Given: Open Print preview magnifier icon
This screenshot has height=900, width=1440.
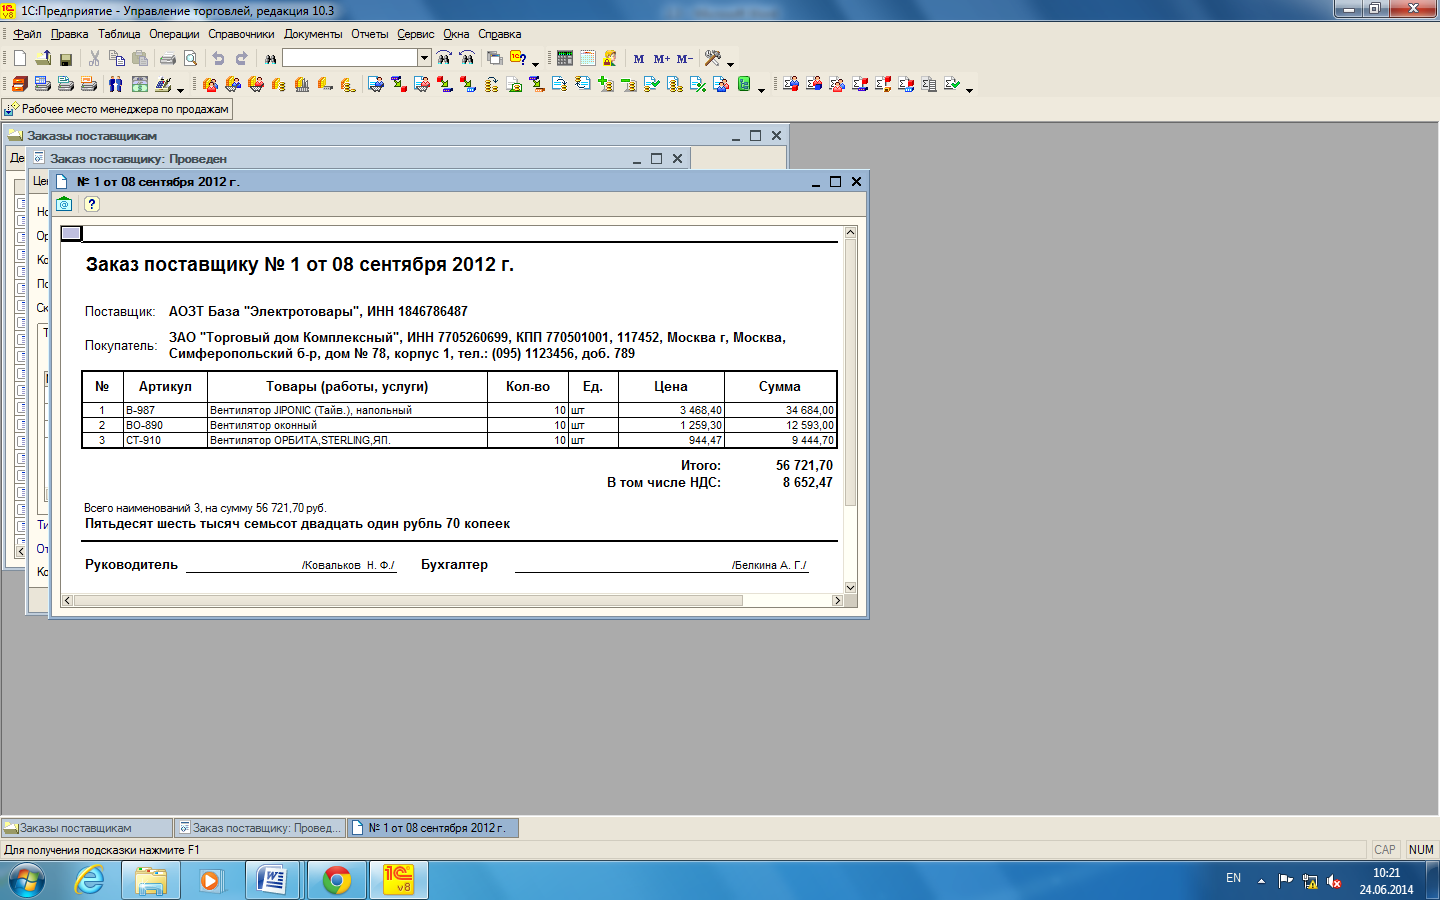Looking at the screenshot, I should pyautogui.click(x=190, y=58).
